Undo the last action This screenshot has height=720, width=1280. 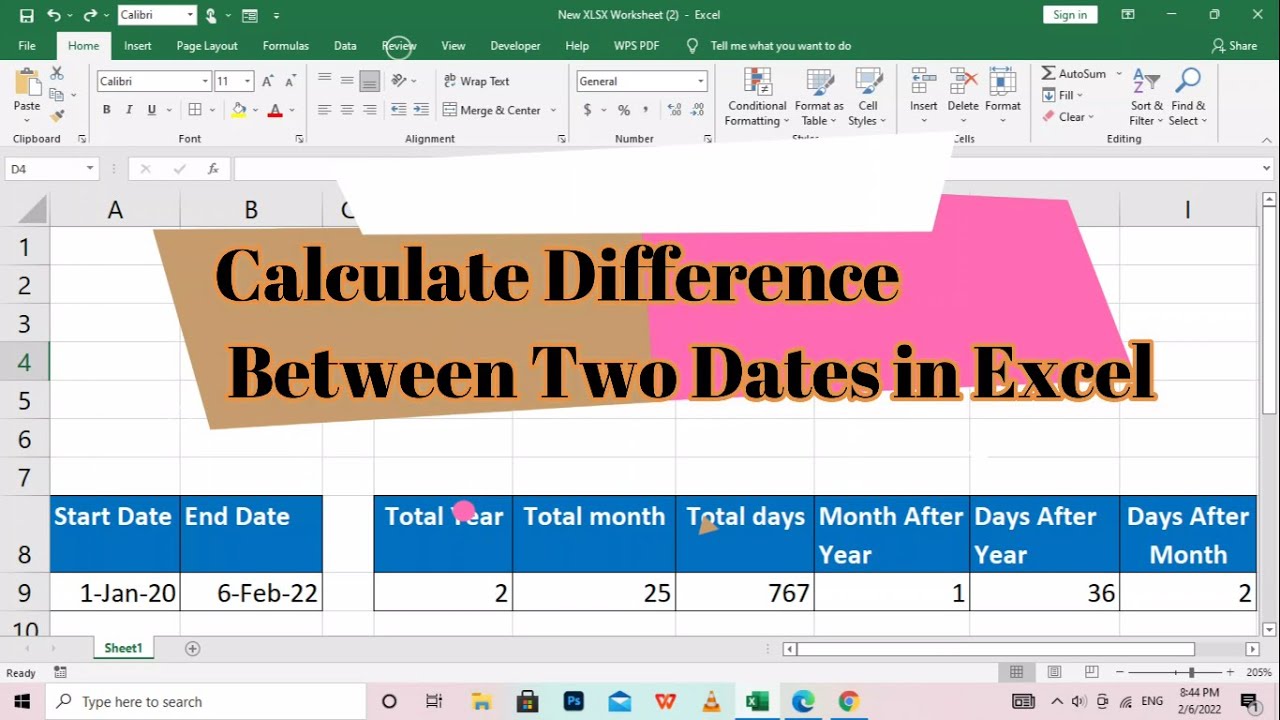[53, 15]
